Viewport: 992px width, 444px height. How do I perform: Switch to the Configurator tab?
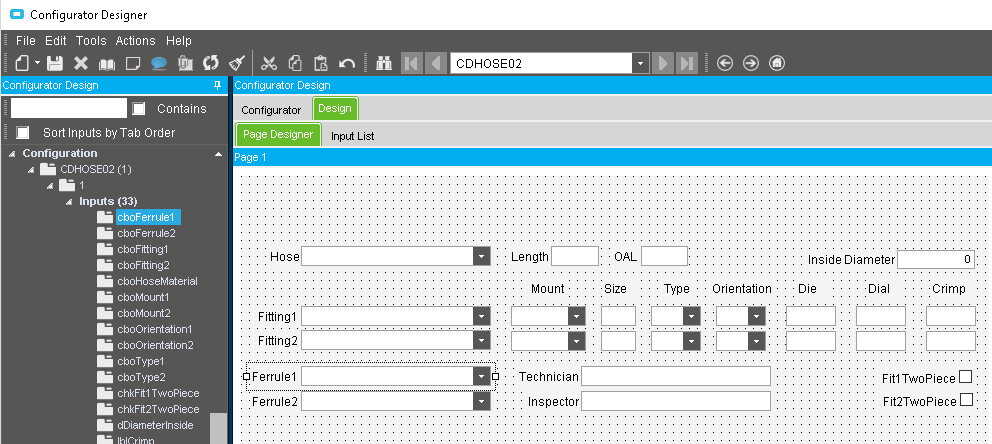click(x=271, y=109)
